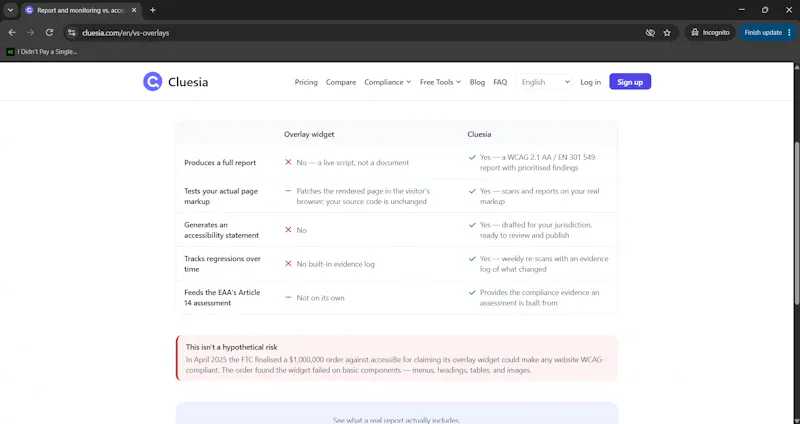Click 'Tests your actual page markup' row label
This screenshot has width=800, height=424.
(221, 196)
